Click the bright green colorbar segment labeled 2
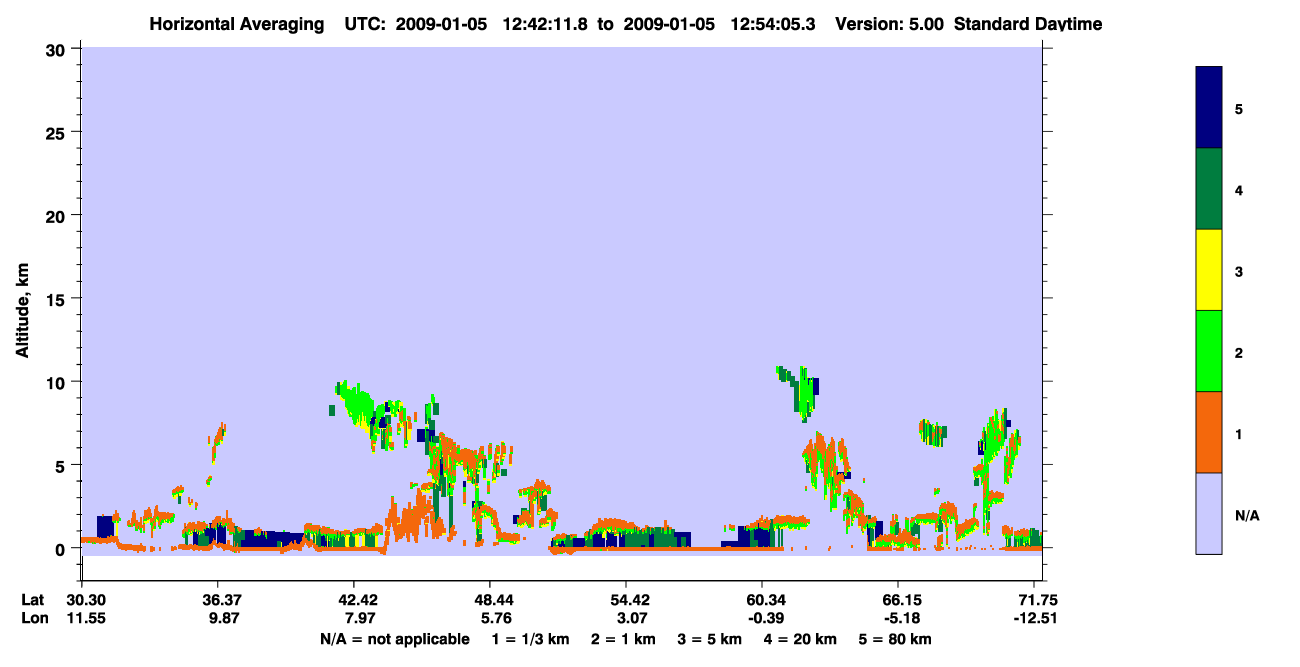This screenshot has height=667, width=1300. [x=1209, y=351]
